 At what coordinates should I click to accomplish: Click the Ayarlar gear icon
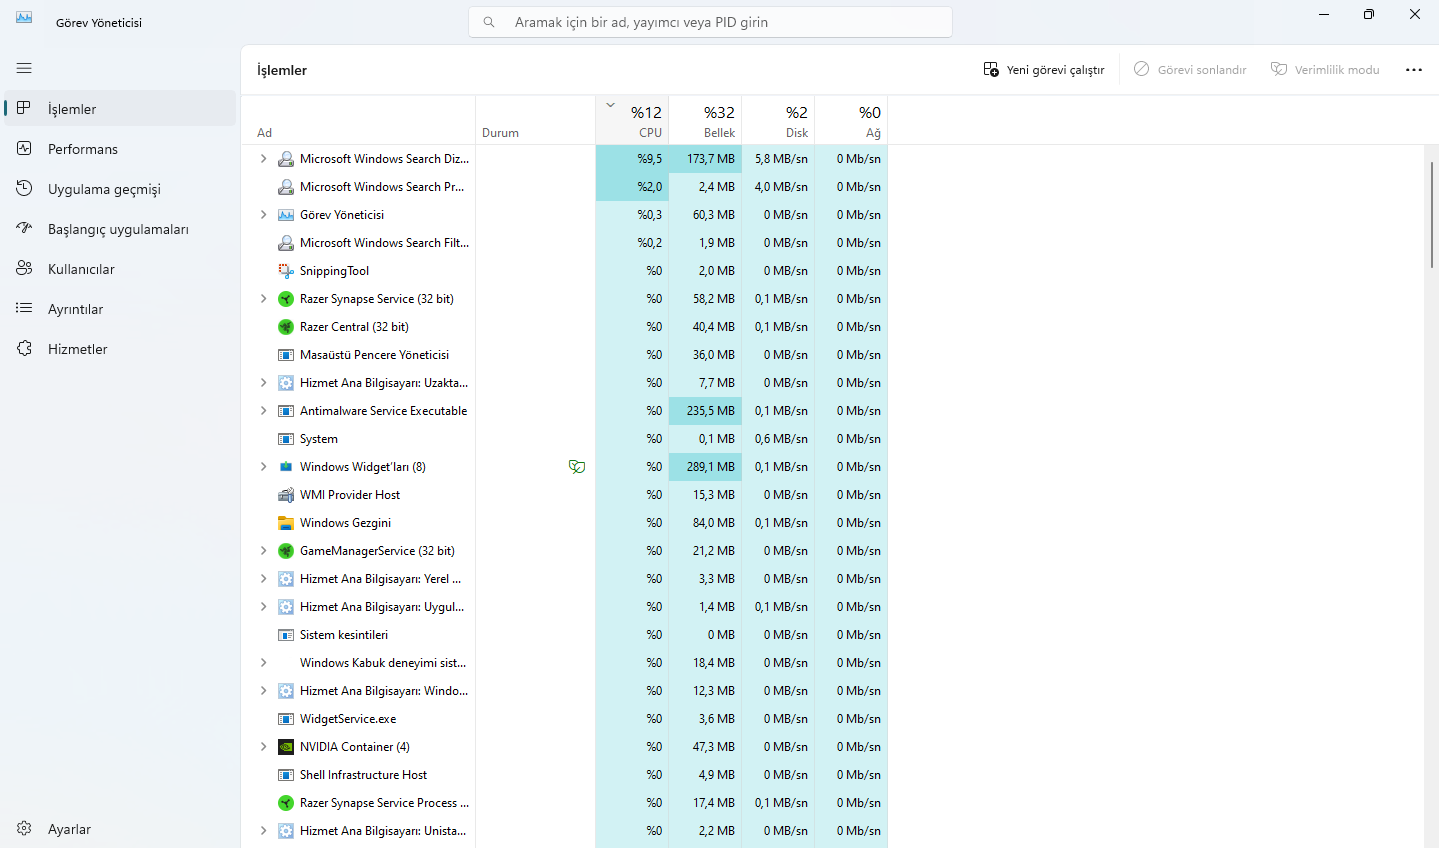(24, 828)
